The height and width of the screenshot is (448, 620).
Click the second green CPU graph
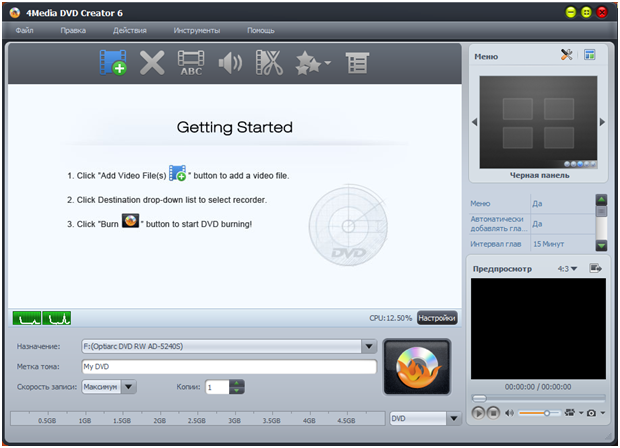[x=57, y=318]
